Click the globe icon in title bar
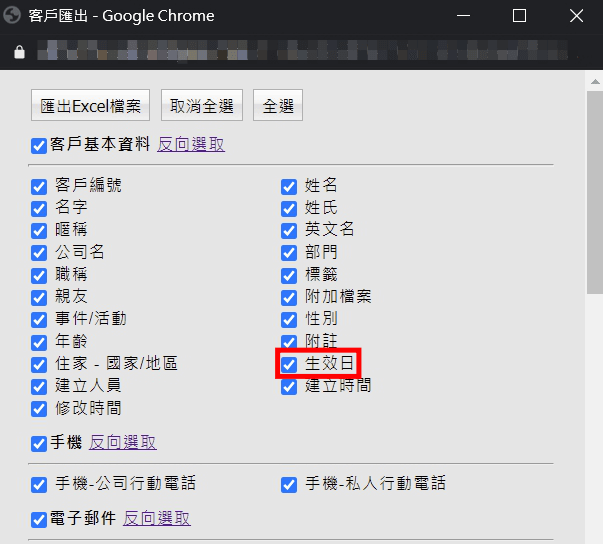This screenshot has height=544, width=603. point(15,16)
